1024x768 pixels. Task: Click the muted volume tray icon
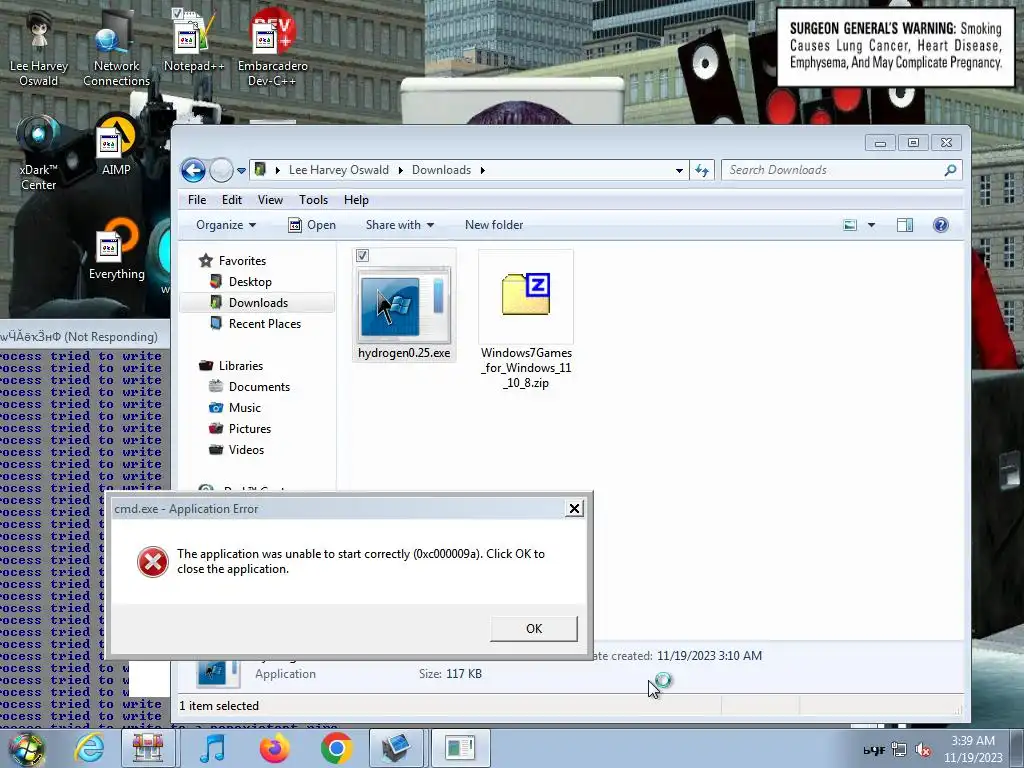pos(923,750)
